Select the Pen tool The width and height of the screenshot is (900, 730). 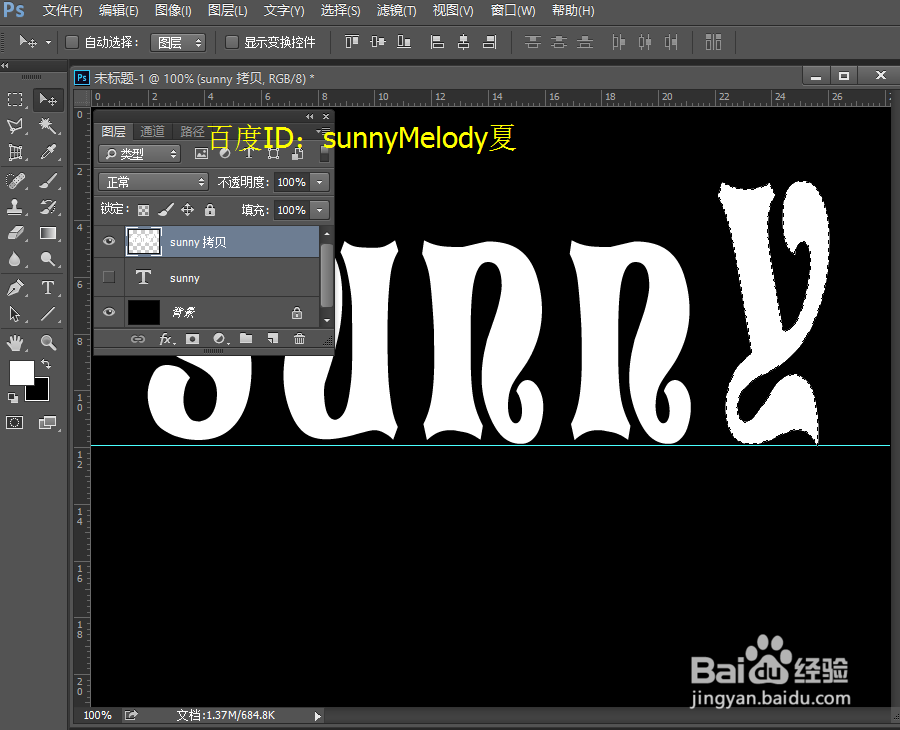pyautogui.click(x=15, y=287)
